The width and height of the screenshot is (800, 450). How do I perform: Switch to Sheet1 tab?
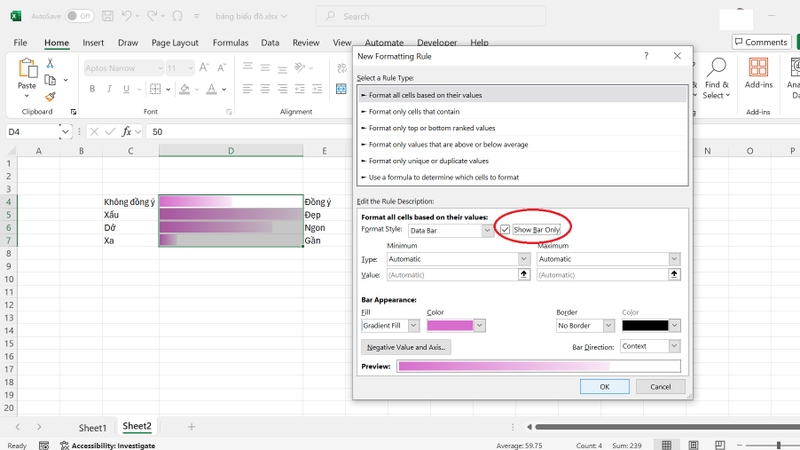click(92, 428)
